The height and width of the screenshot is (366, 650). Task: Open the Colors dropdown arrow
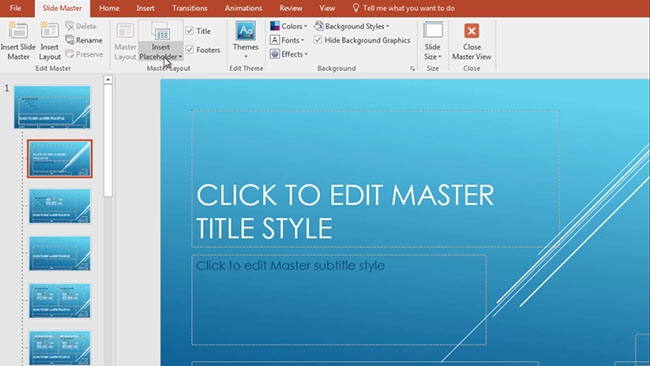(x=306, y=27)
